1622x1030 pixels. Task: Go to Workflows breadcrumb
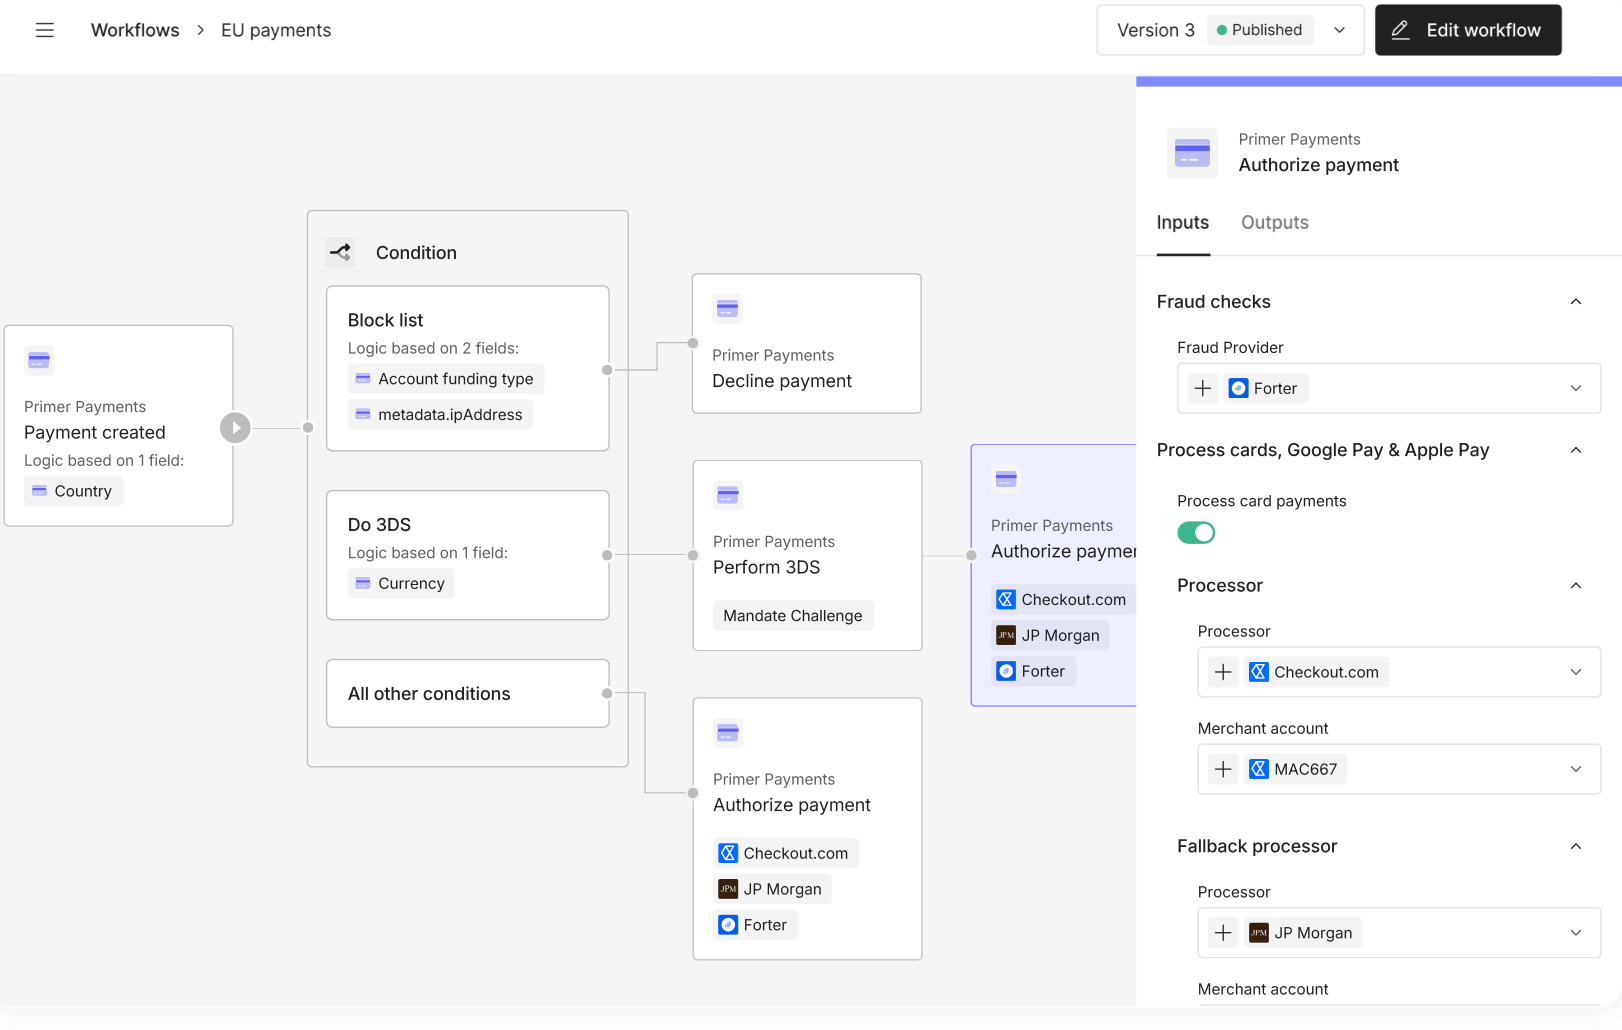[135, 30]
